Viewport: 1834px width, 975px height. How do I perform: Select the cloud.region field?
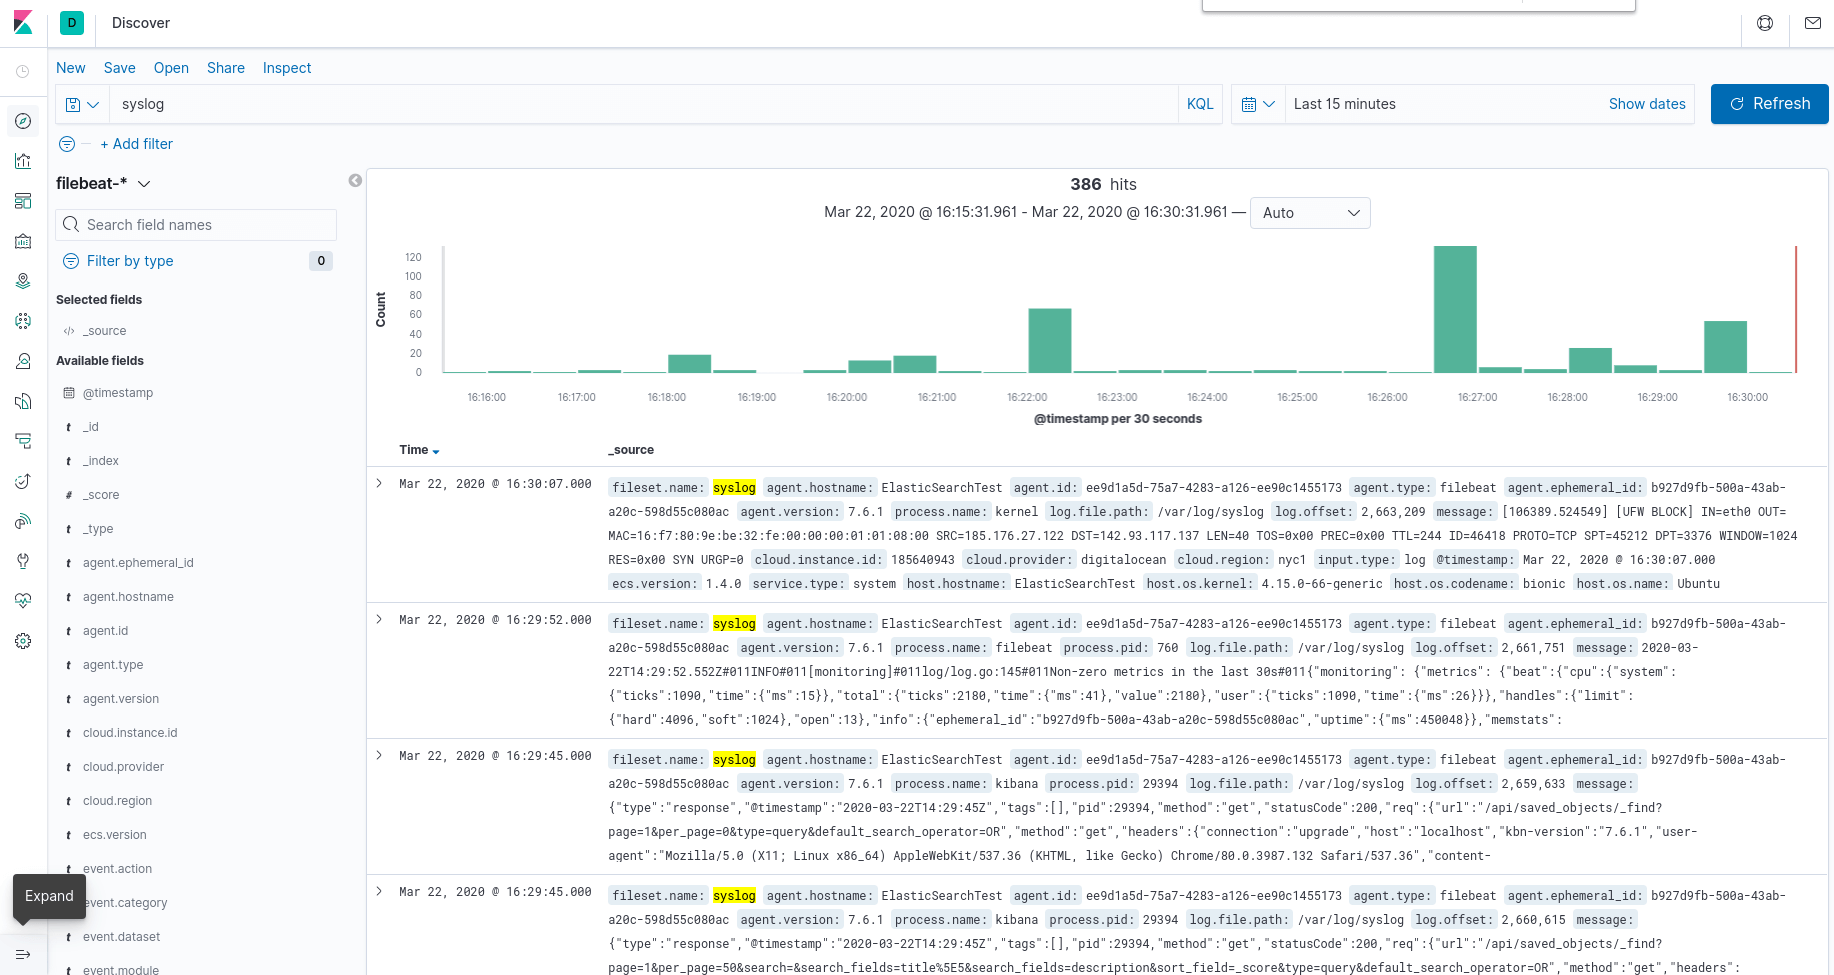[x=118, y=801]
